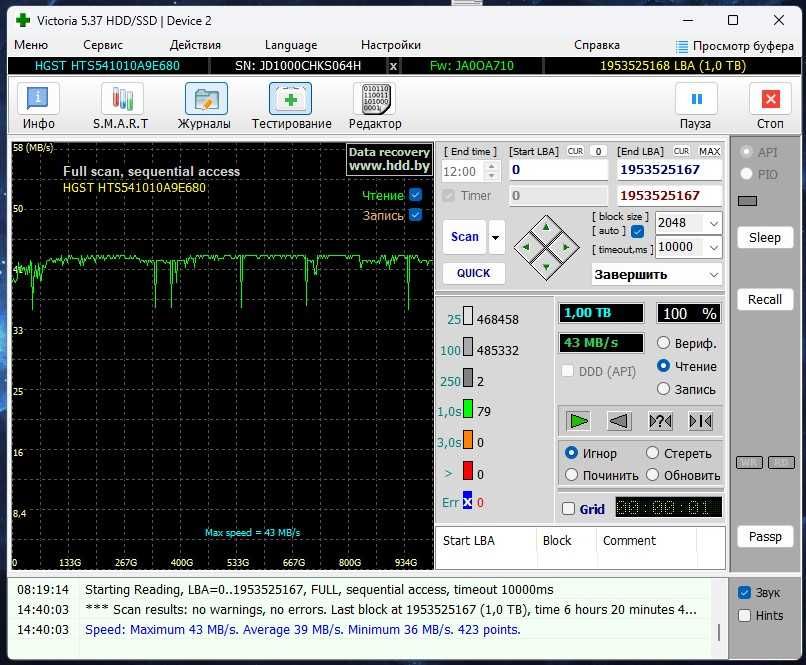Image resolution: width=806 pixels, height=665 pixels.
Task: Click the green 1,0s block swatch
Action: (x=468, y=409)
